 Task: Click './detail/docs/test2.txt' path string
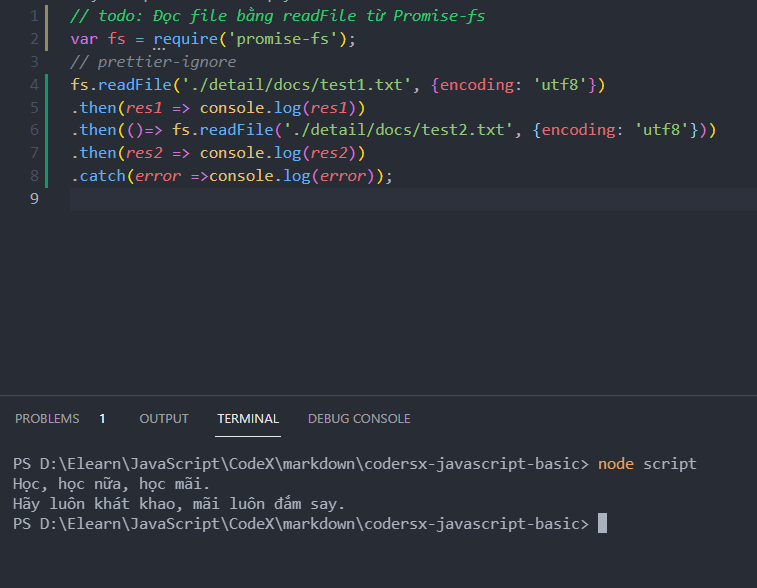tap(398, 130)
